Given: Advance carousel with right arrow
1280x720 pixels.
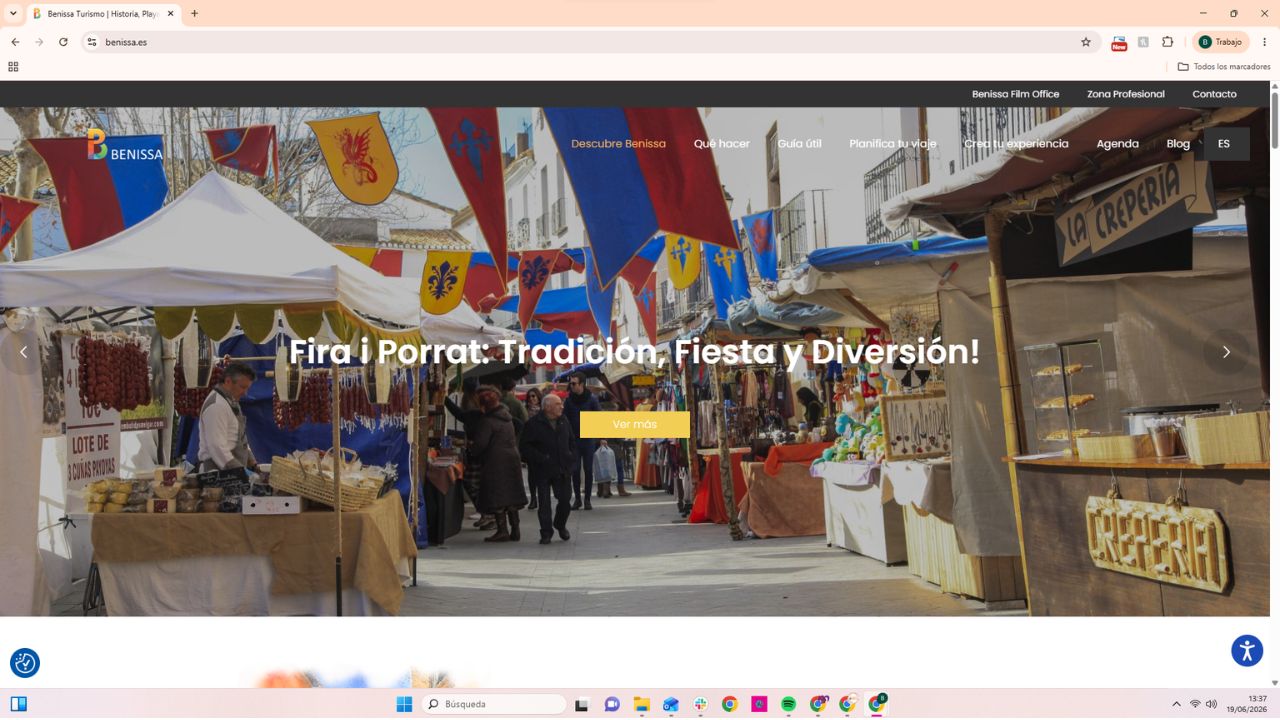Looking at the screenshot, I should click(1226, 352).
